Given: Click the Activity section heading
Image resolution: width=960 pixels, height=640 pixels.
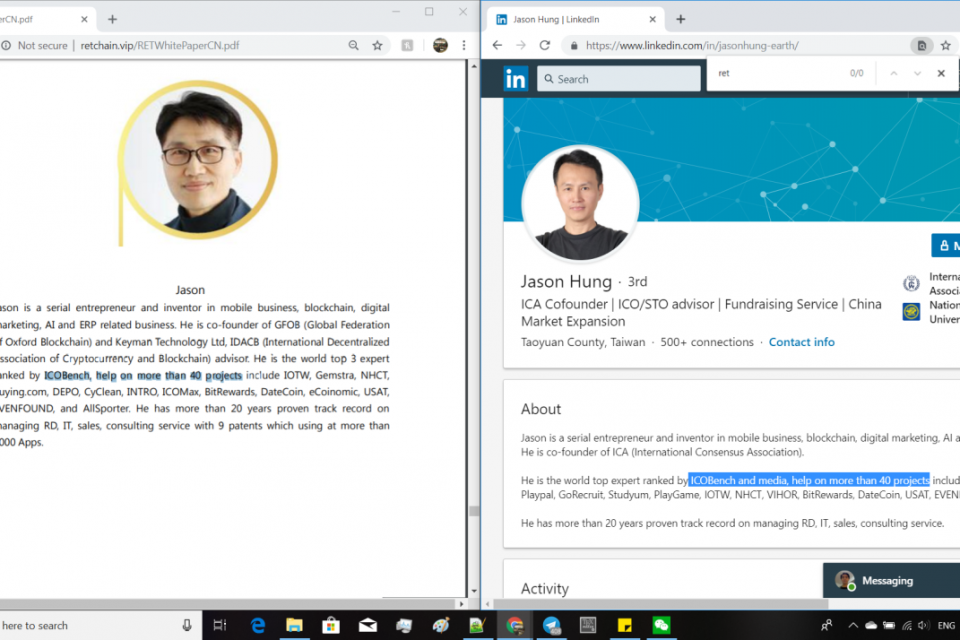Looking at the screenshot, I should (545, 589).
